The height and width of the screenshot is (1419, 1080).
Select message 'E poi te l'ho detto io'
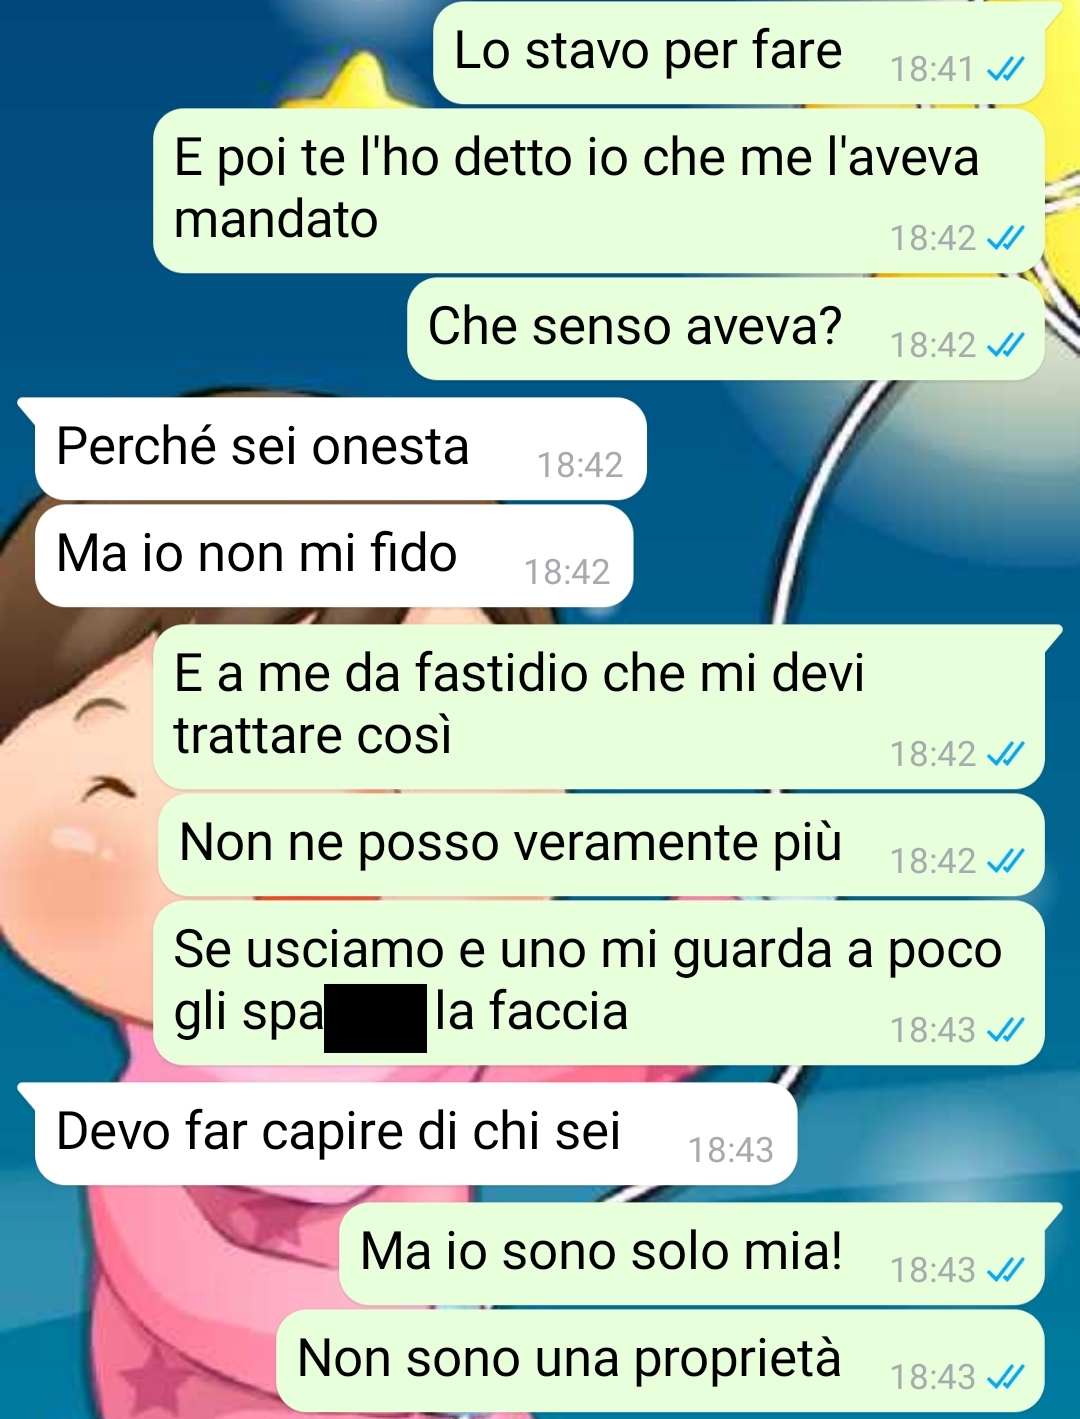598,190
